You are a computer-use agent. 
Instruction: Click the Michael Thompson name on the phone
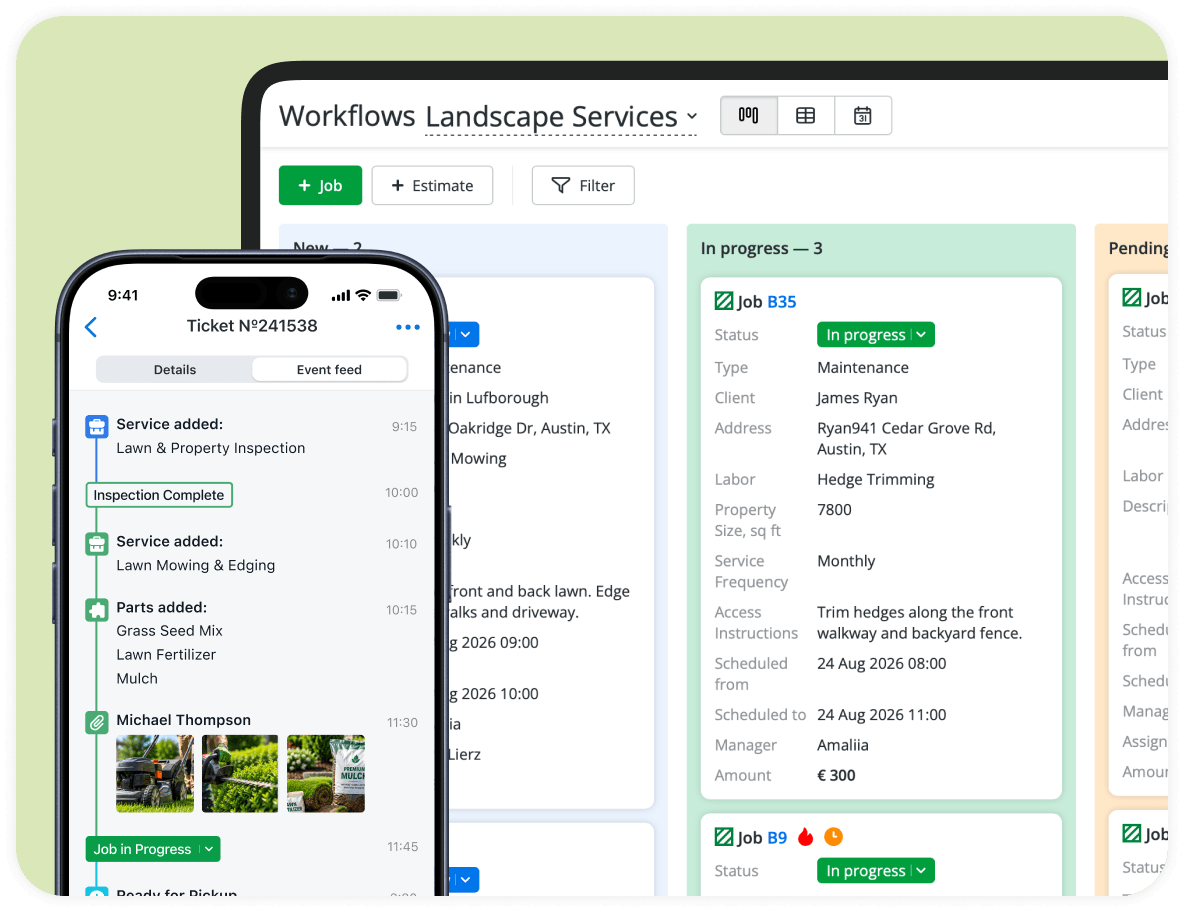click(x=183, y=720)
